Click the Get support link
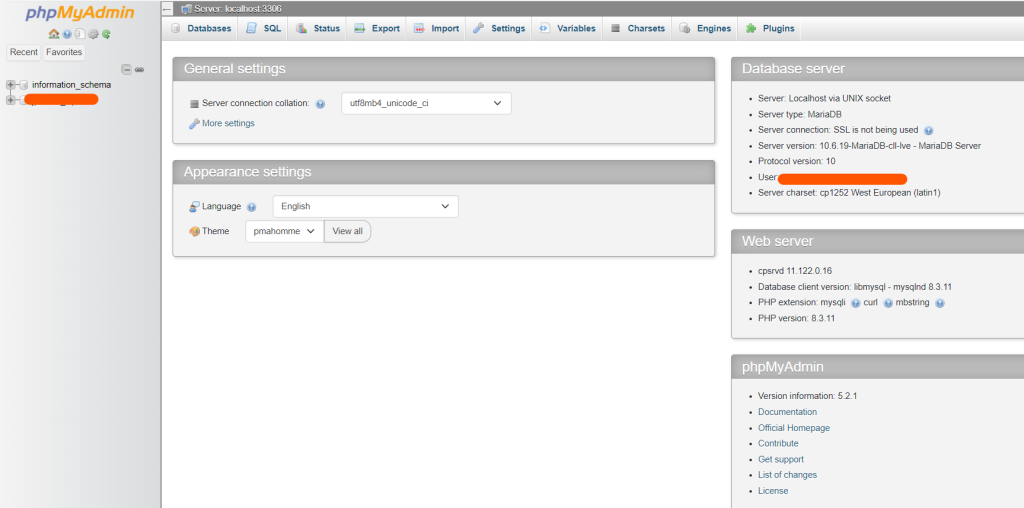 point(780,460)
